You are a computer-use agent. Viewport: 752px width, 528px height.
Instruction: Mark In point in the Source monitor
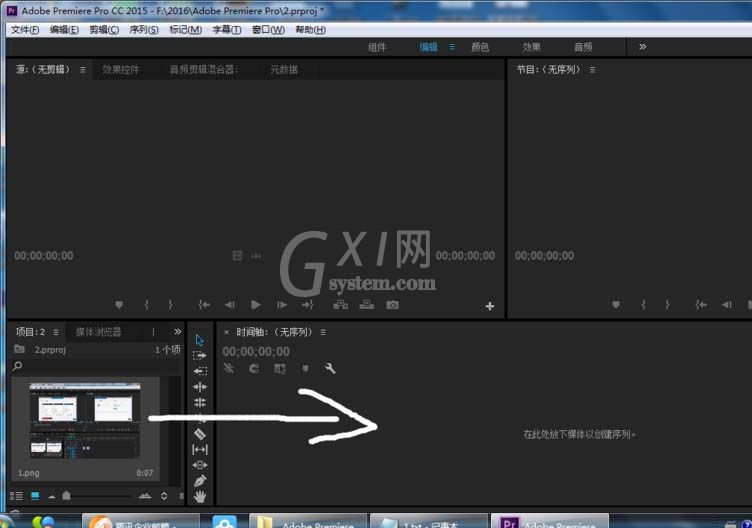click(146, 305)
